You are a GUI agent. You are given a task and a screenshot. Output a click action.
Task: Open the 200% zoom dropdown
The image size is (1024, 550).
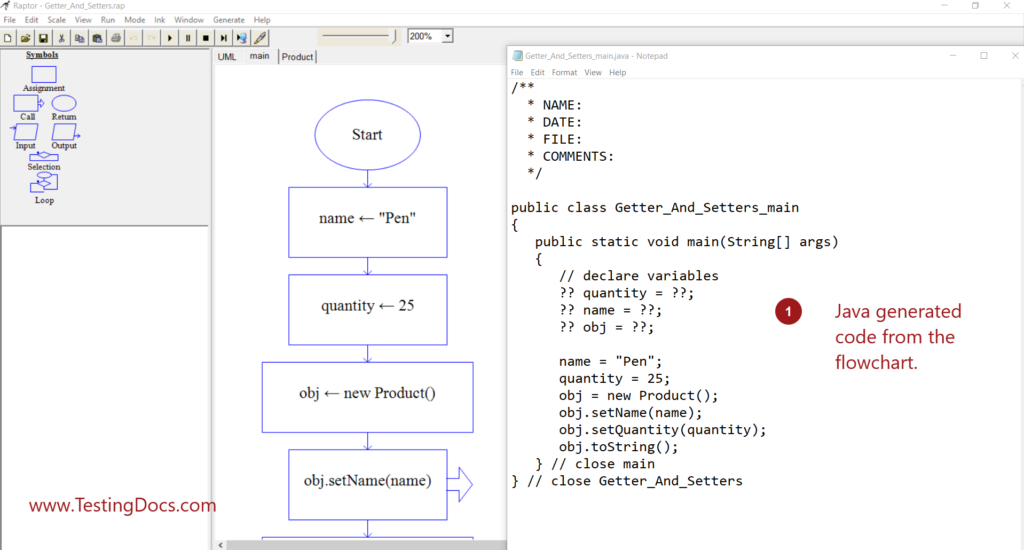point(447,36)
